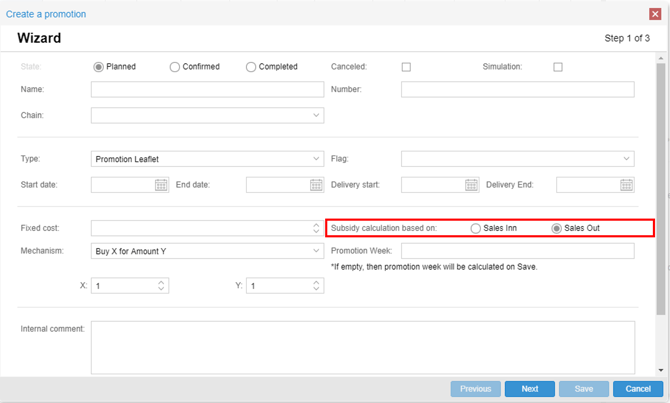Screen dimensions: 670x403
Task: Click the Fixed cost input field
Action: [x=202, y=228]
